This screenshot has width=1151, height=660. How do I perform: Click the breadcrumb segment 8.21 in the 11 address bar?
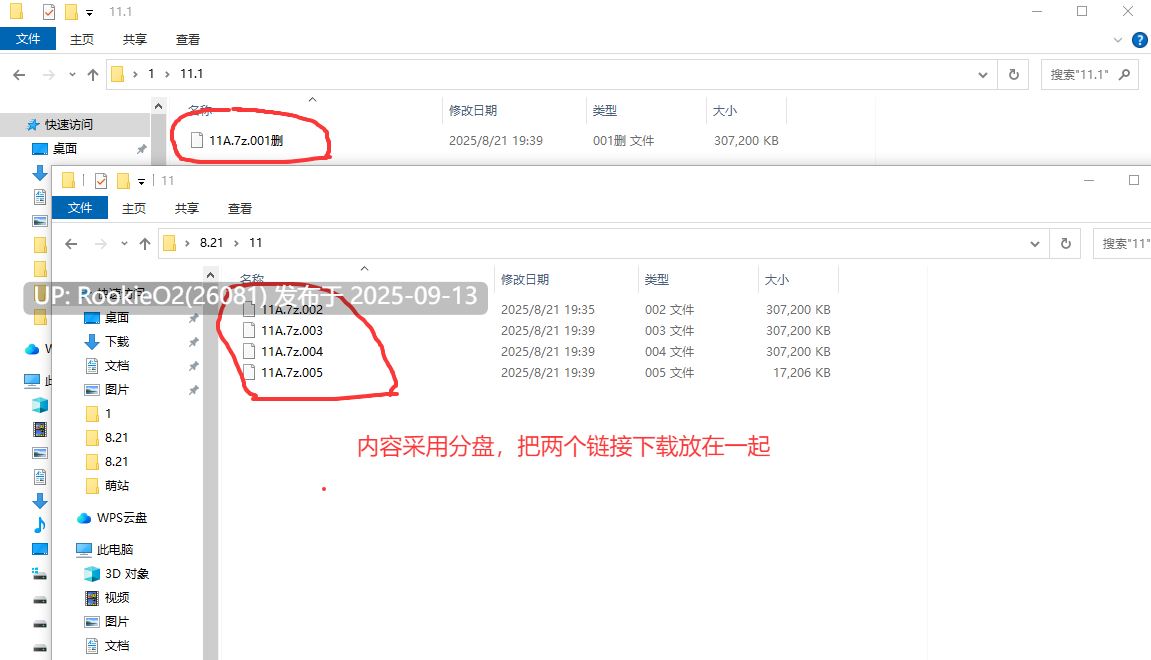pos(211,242)
